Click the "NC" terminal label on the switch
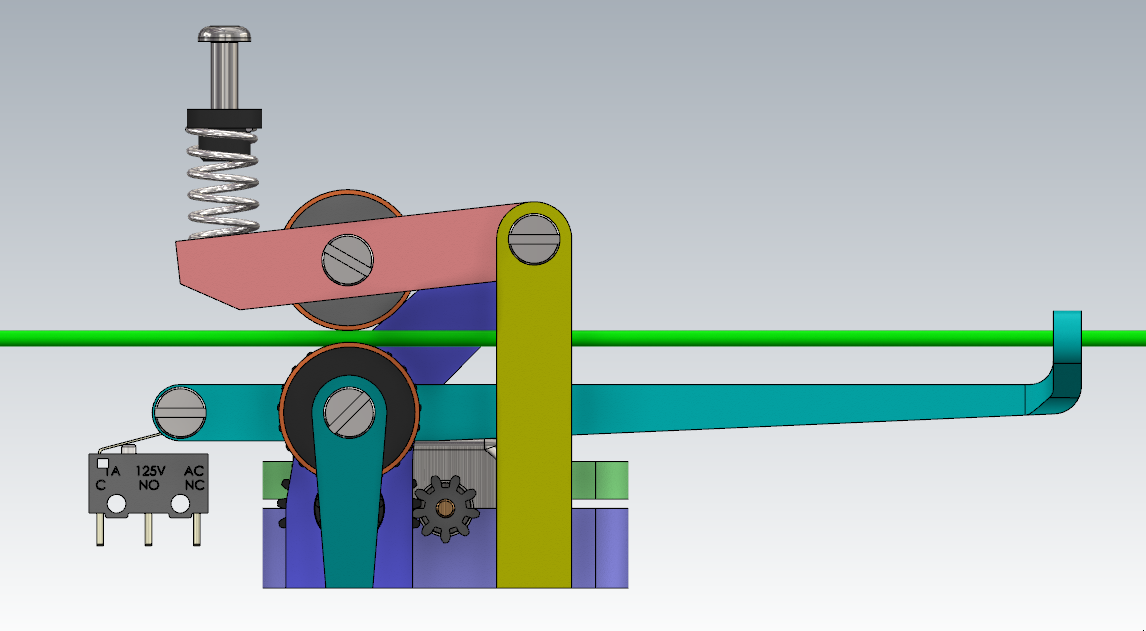The height and width of the screenshot is (631, 1146). (194, 485)
